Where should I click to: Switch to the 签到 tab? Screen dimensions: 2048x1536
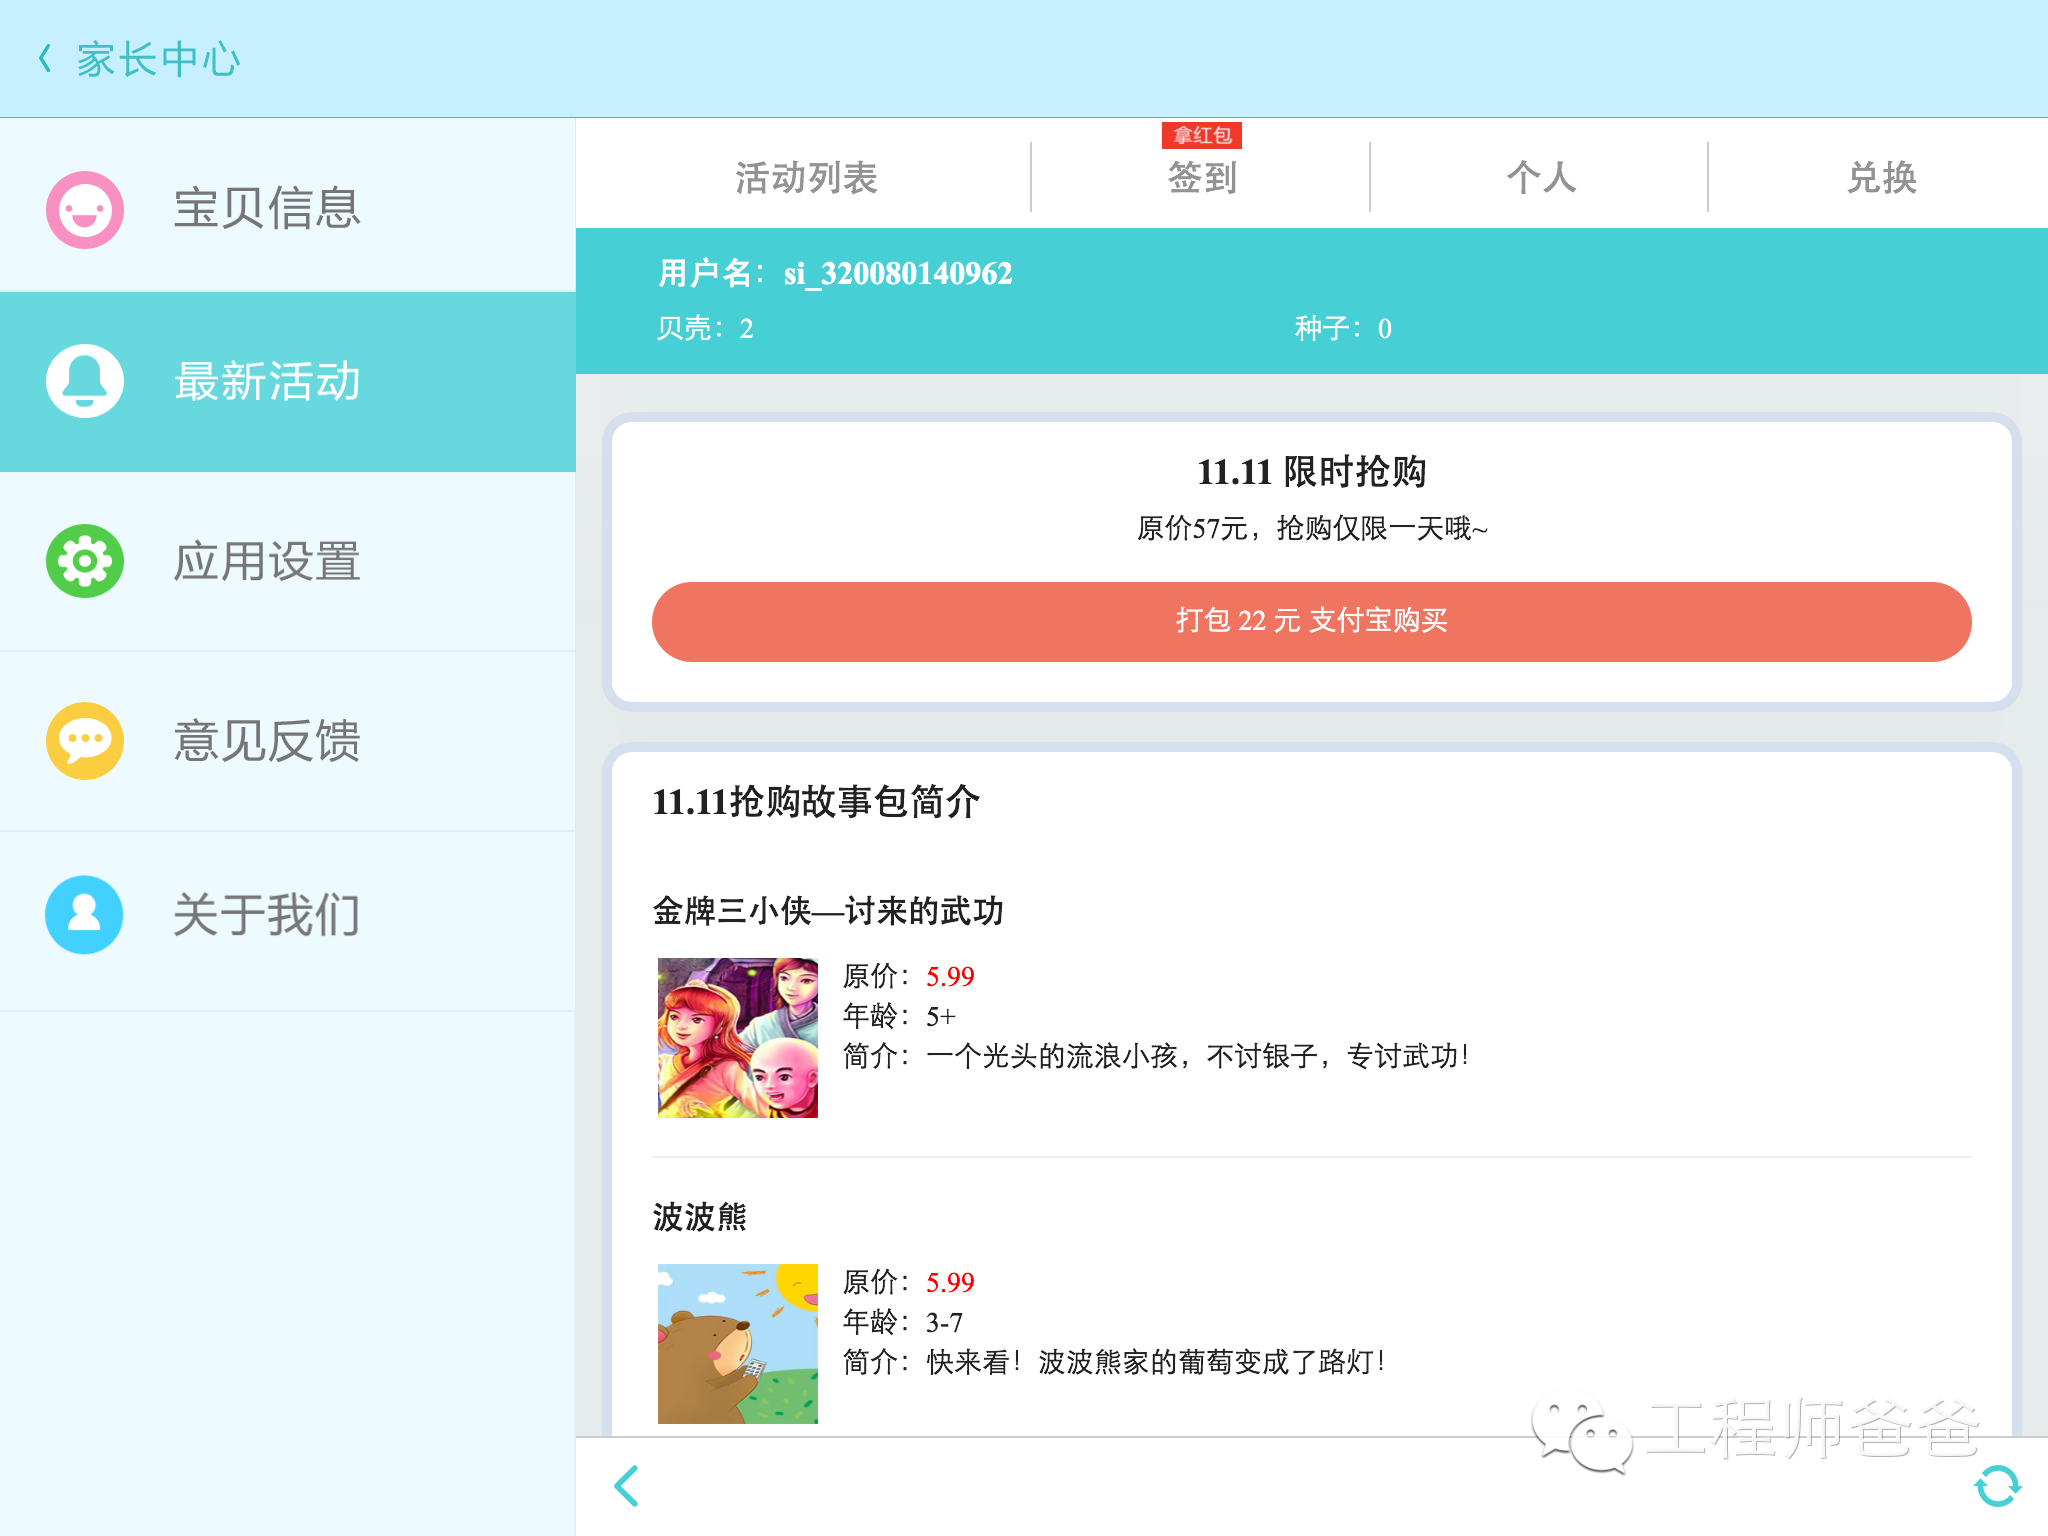tap(1202, 178)
